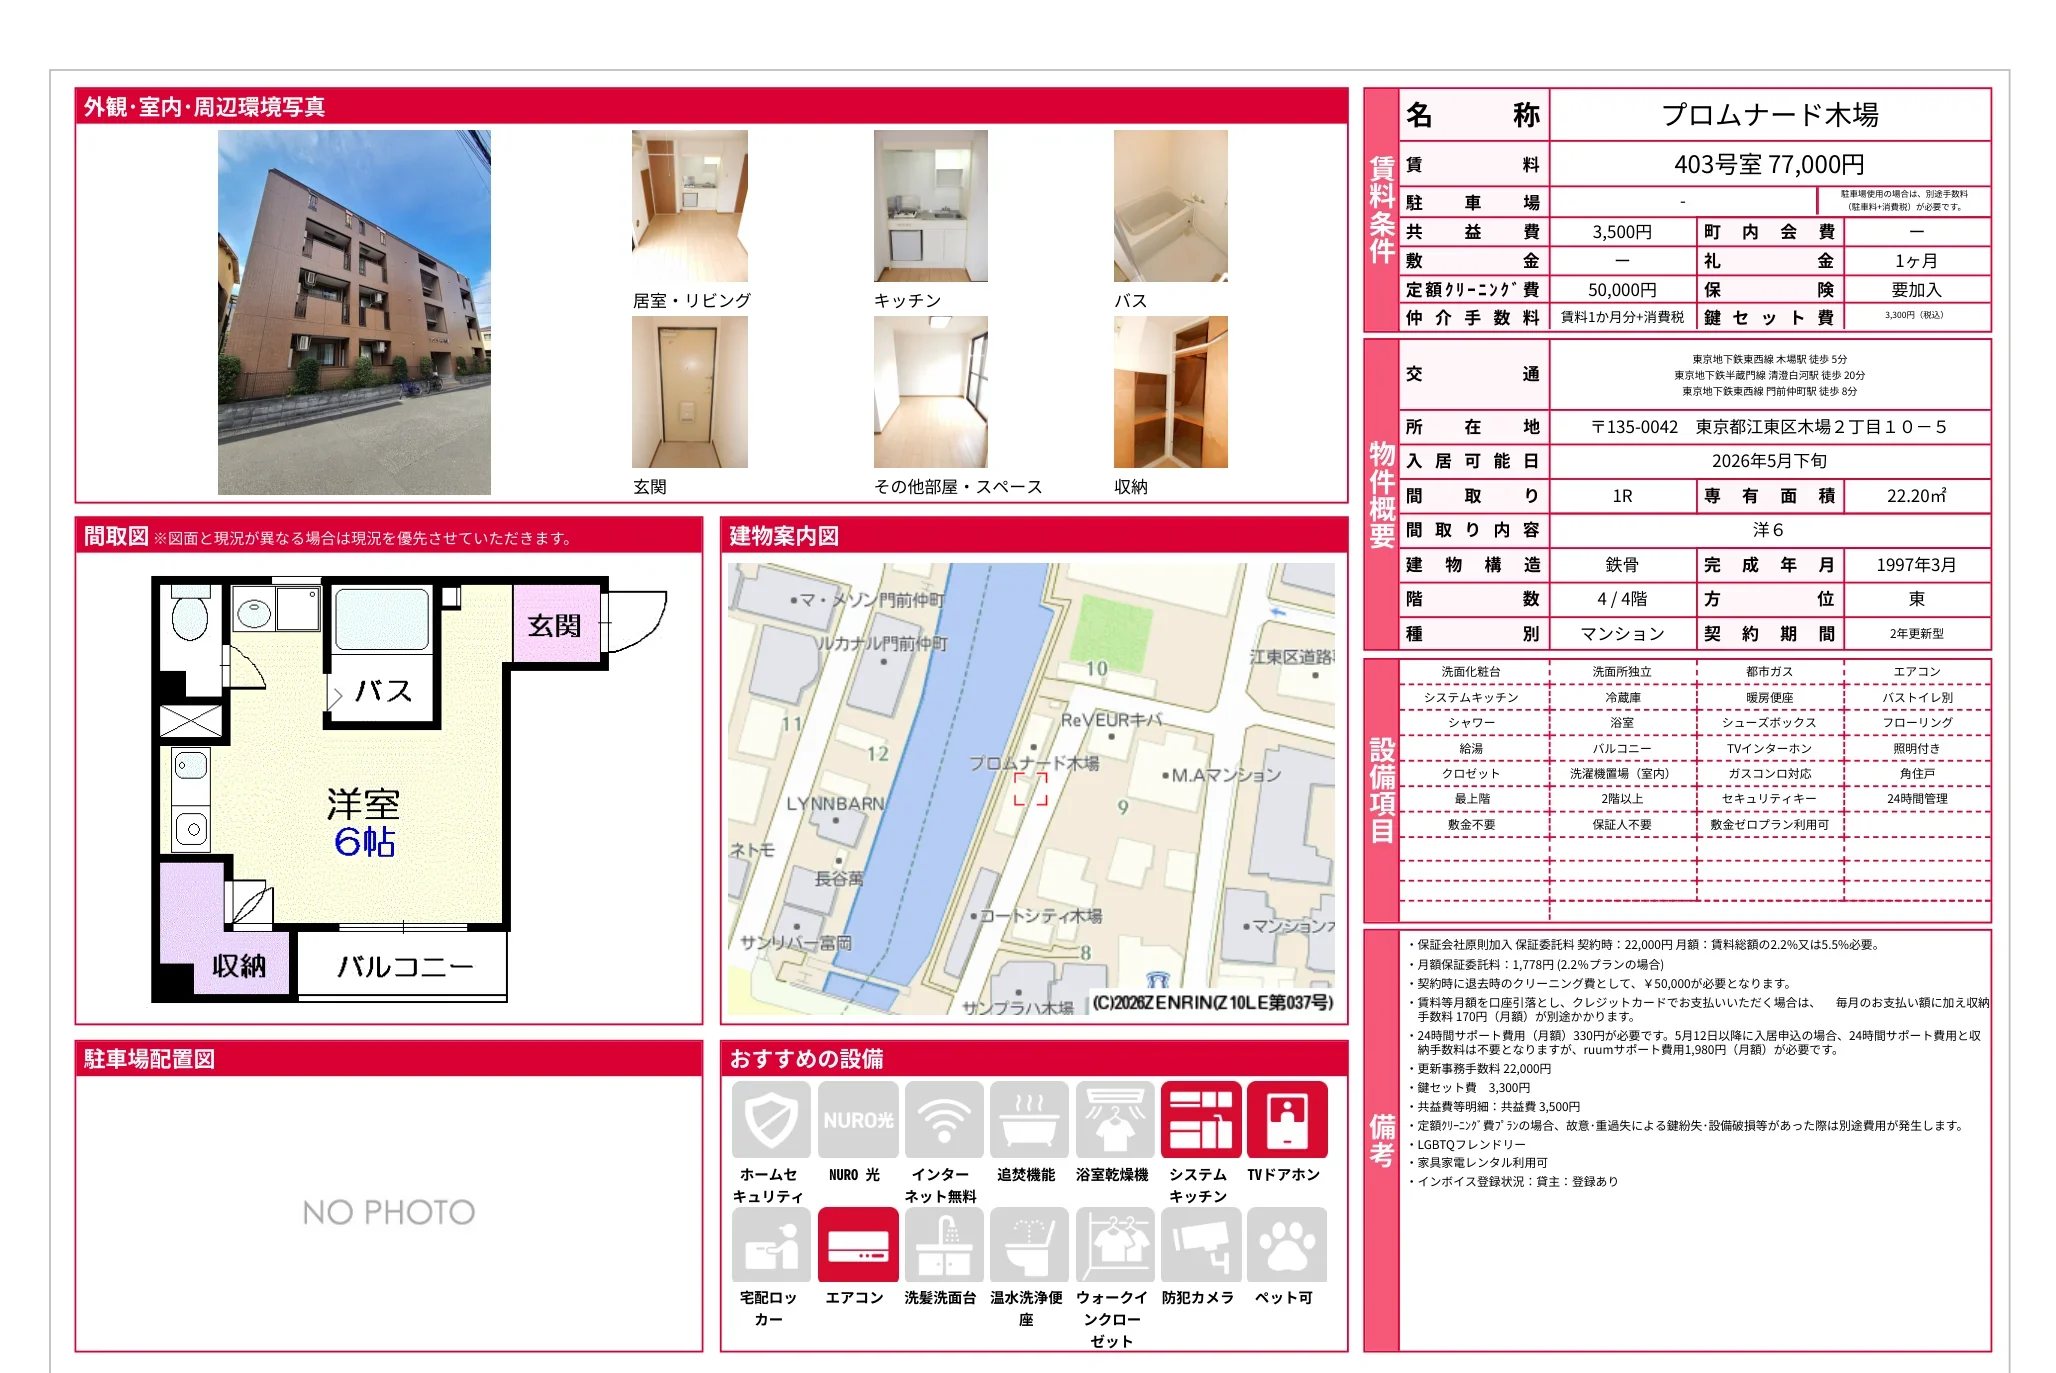Screen dimensions: 2056x1373
Task: Click the red marker on the map
Action: pos(1030,789)
